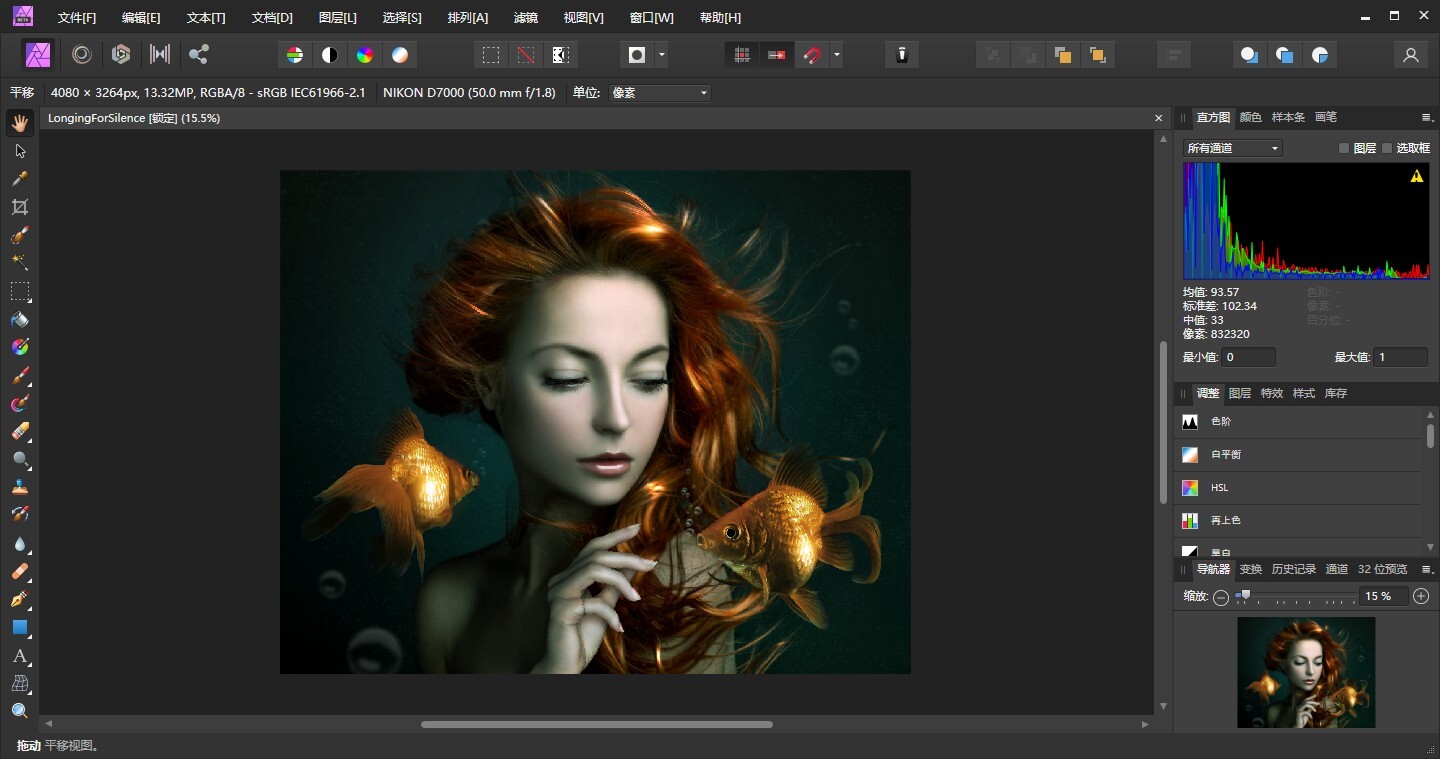This screenshot has height=759, width=1440.
Task: Switch to the Liquify persona
Action: pos(82,55)
